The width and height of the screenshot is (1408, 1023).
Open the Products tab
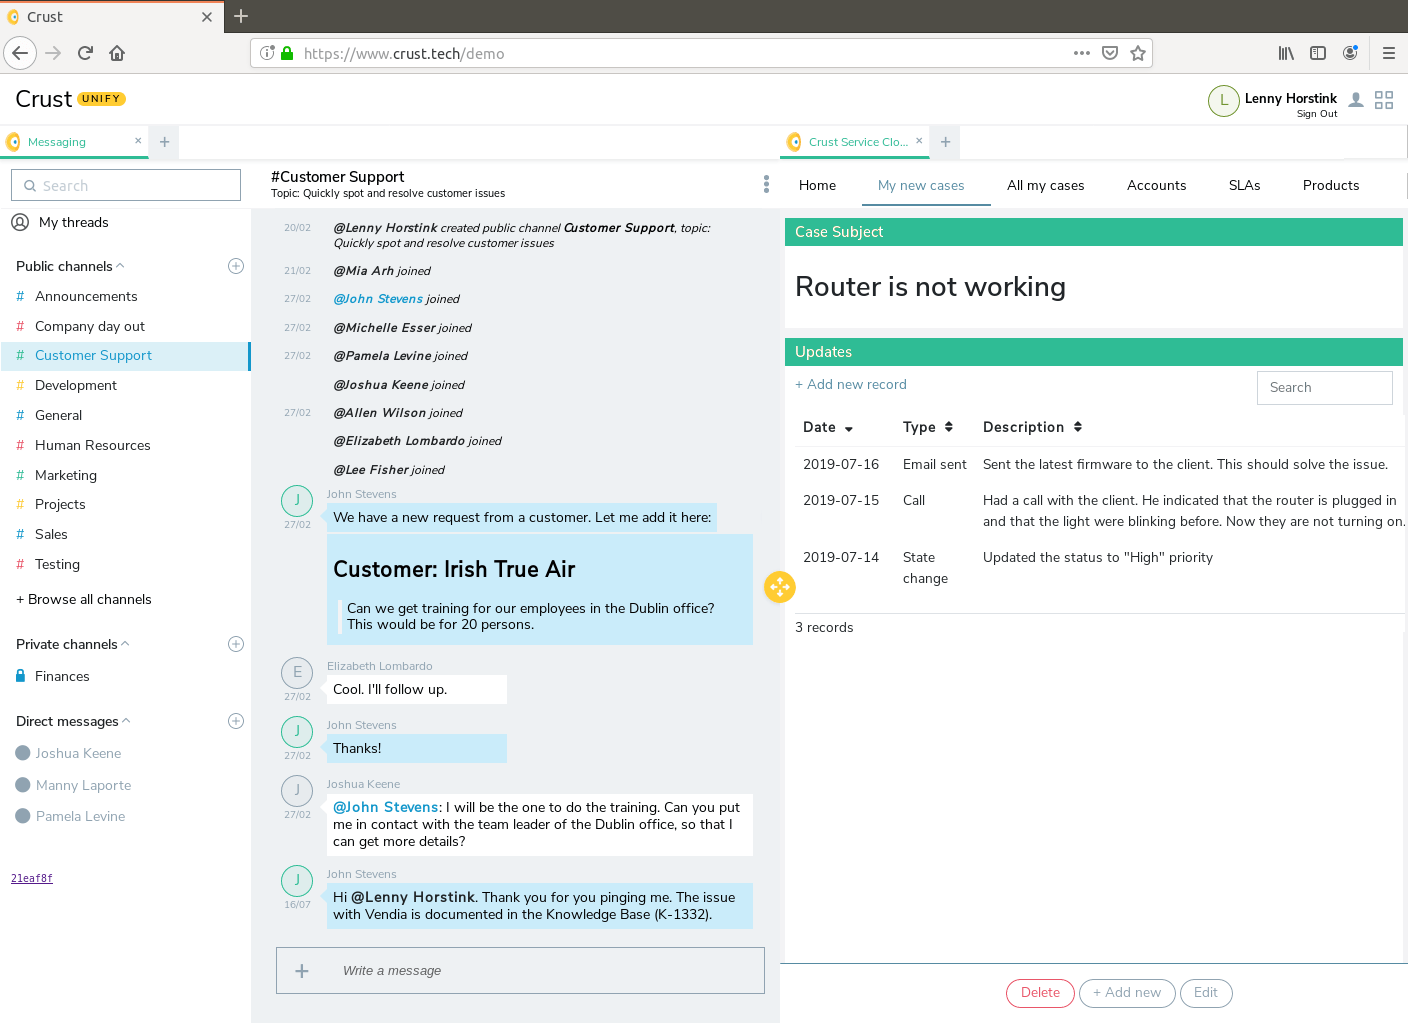[x=1330, y=185]
